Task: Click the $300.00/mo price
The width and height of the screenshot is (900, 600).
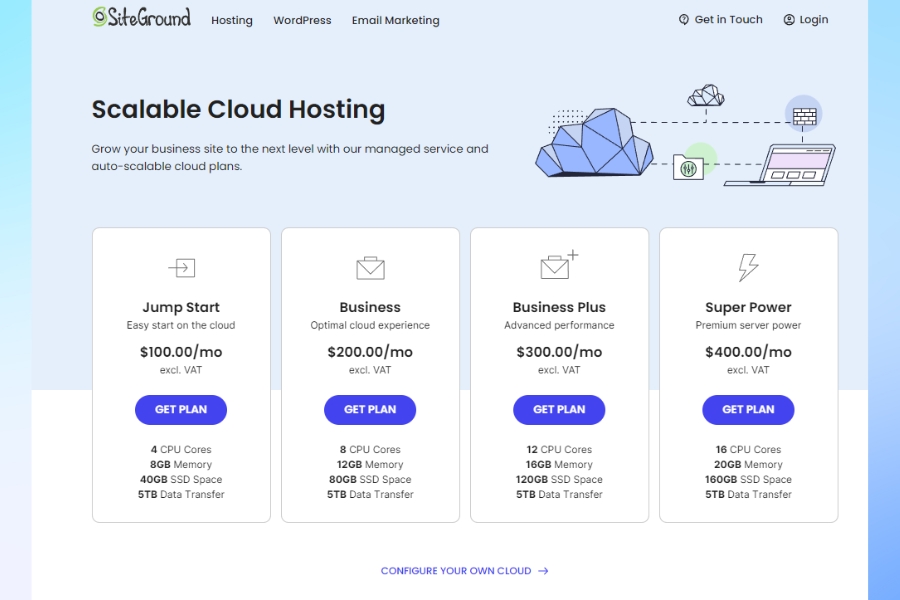Action: [x=559, y=352]
